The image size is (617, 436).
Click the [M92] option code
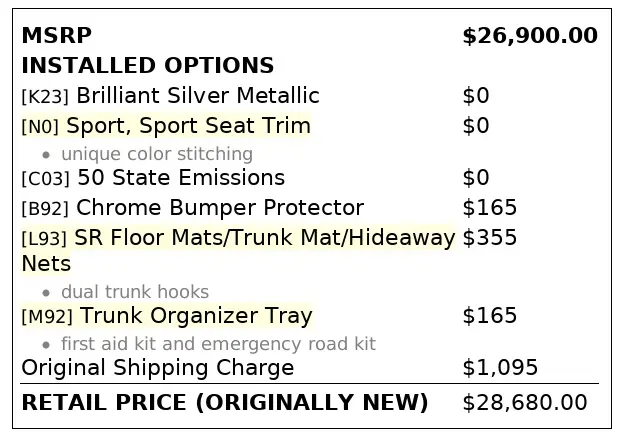click(x=47, y=317)
